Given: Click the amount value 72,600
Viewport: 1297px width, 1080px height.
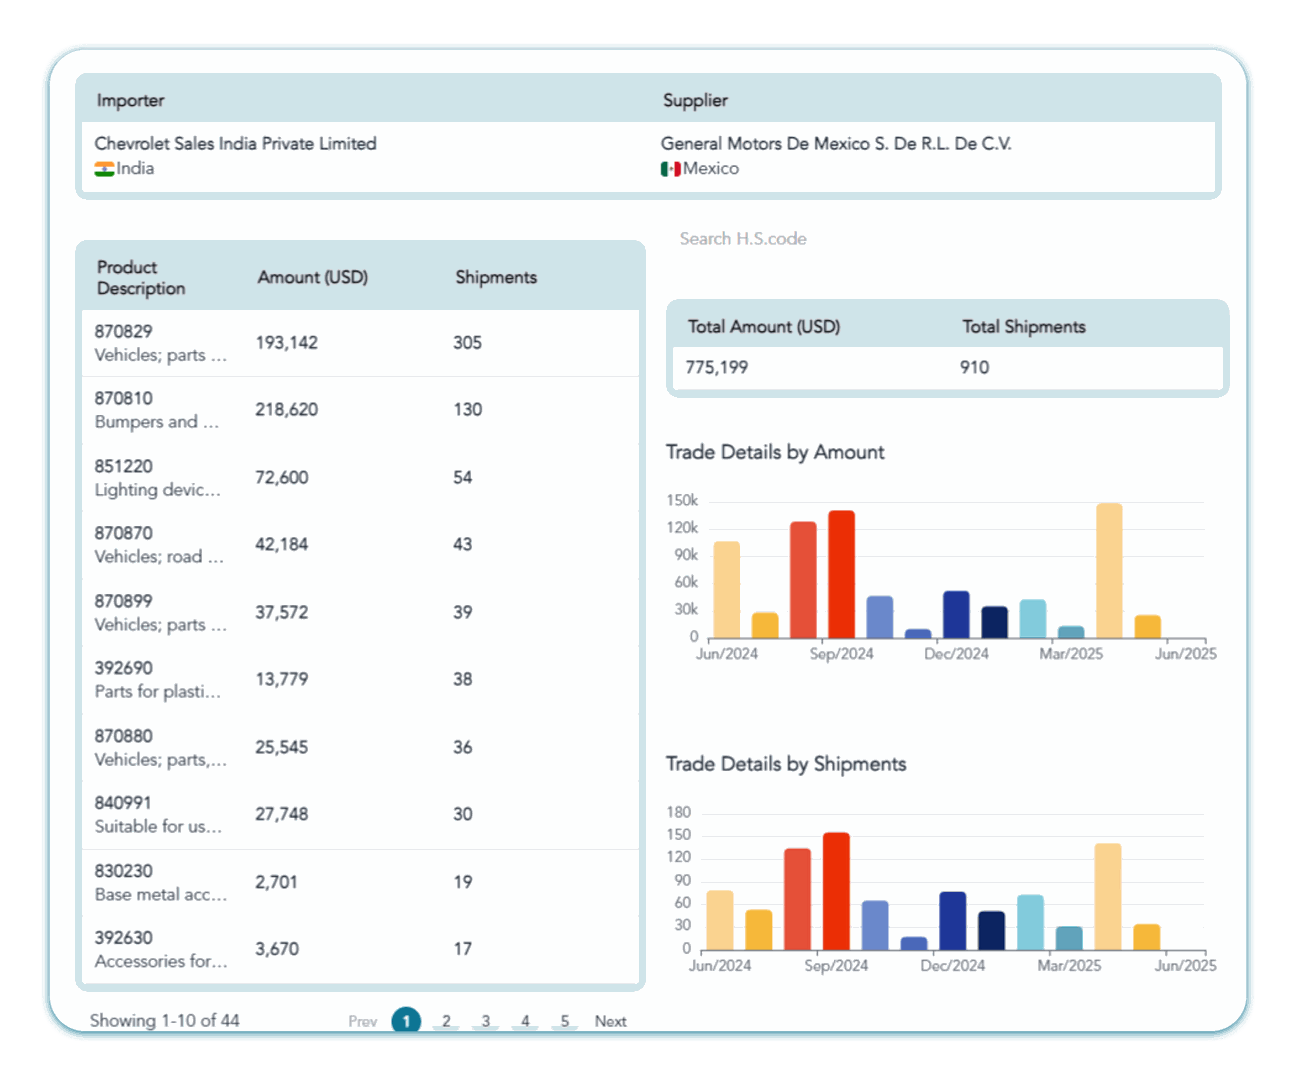Looking at the screenshot, I should click(x=282, y=478).
